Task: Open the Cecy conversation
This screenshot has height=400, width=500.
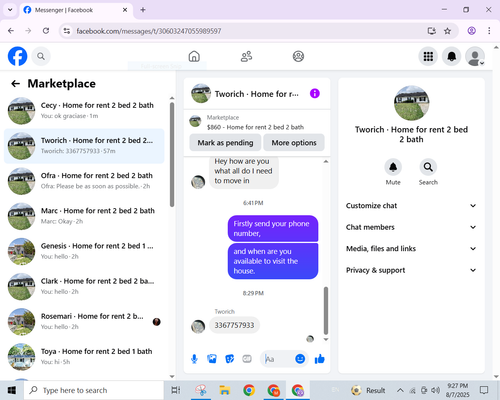Action: pos(84,111)
